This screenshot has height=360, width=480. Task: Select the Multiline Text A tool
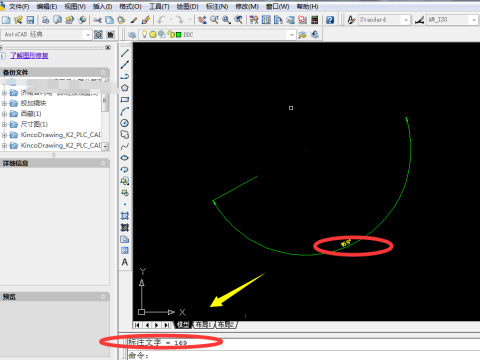pos(125,262)
